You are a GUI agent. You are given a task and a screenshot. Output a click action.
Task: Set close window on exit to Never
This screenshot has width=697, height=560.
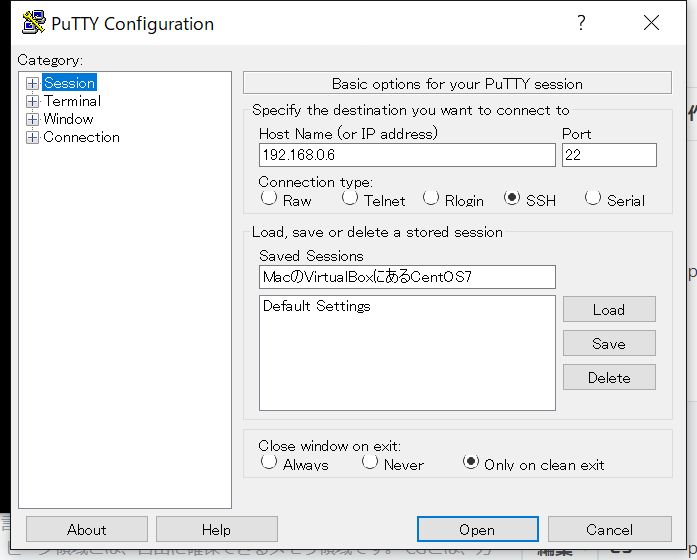(x=369, y=462)
